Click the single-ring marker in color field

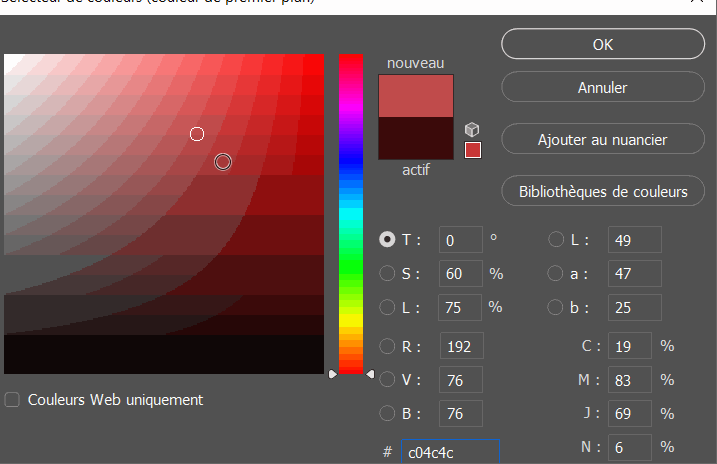click(x=197, y=134)
